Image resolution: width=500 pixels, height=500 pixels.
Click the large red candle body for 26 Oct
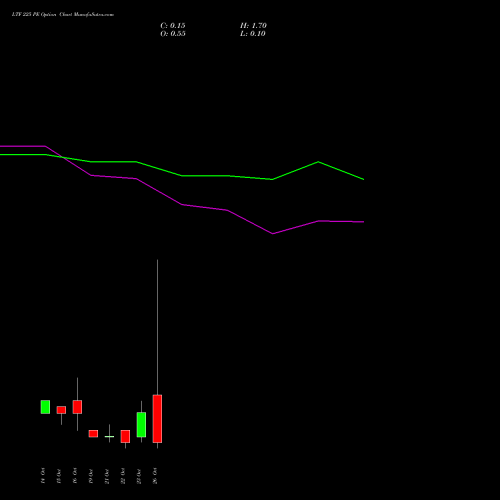tap(157, 419)
